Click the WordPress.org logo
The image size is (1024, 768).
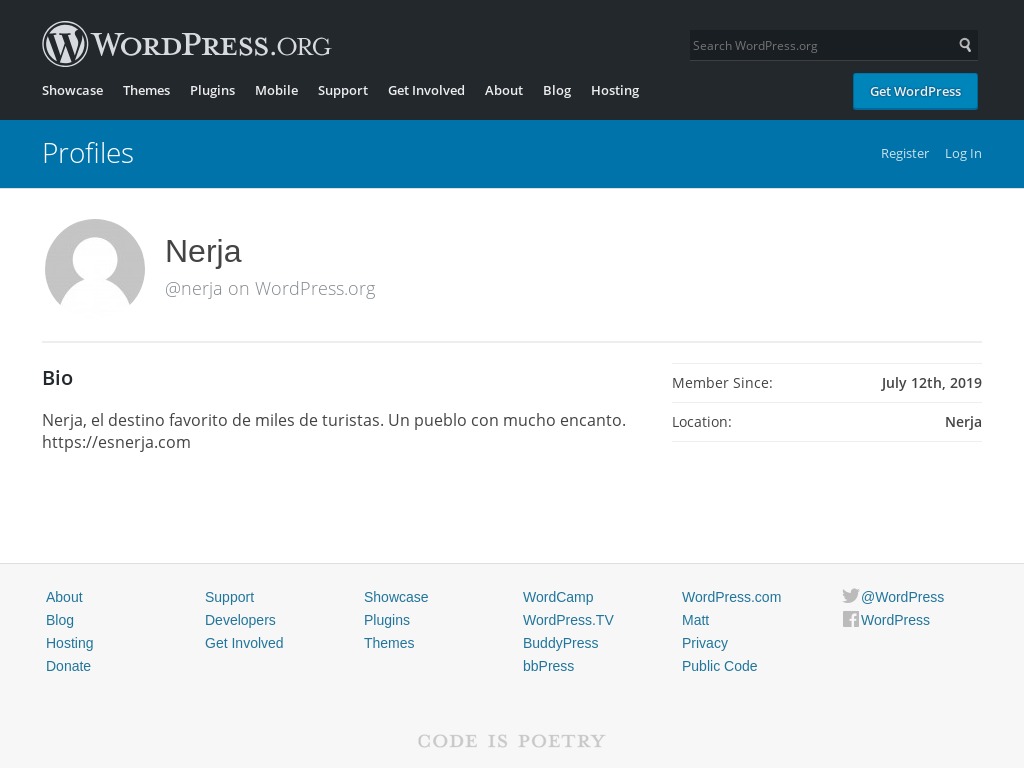[186, 45]
